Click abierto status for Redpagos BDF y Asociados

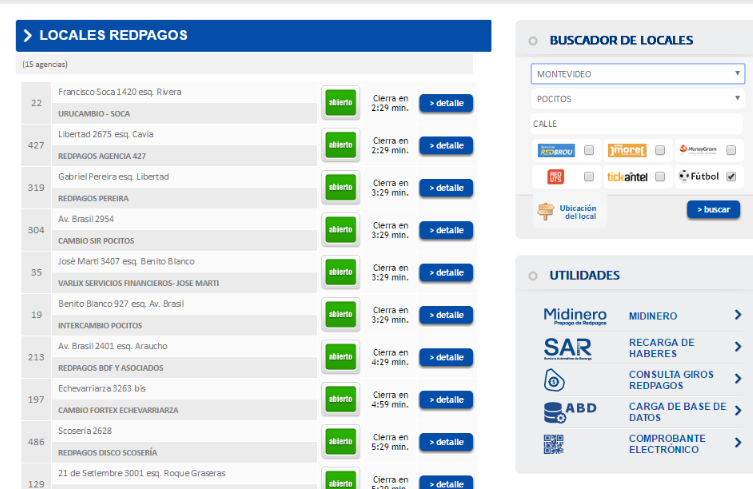[x=340, y=357]
